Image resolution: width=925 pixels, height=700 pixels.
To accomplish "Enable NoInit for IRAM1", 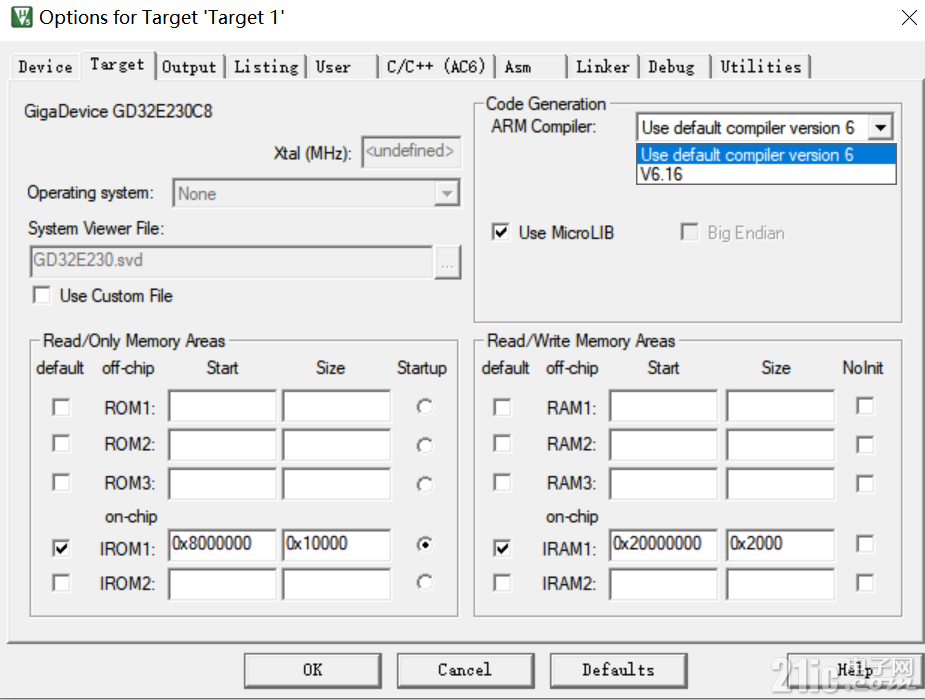I will 865,544.
